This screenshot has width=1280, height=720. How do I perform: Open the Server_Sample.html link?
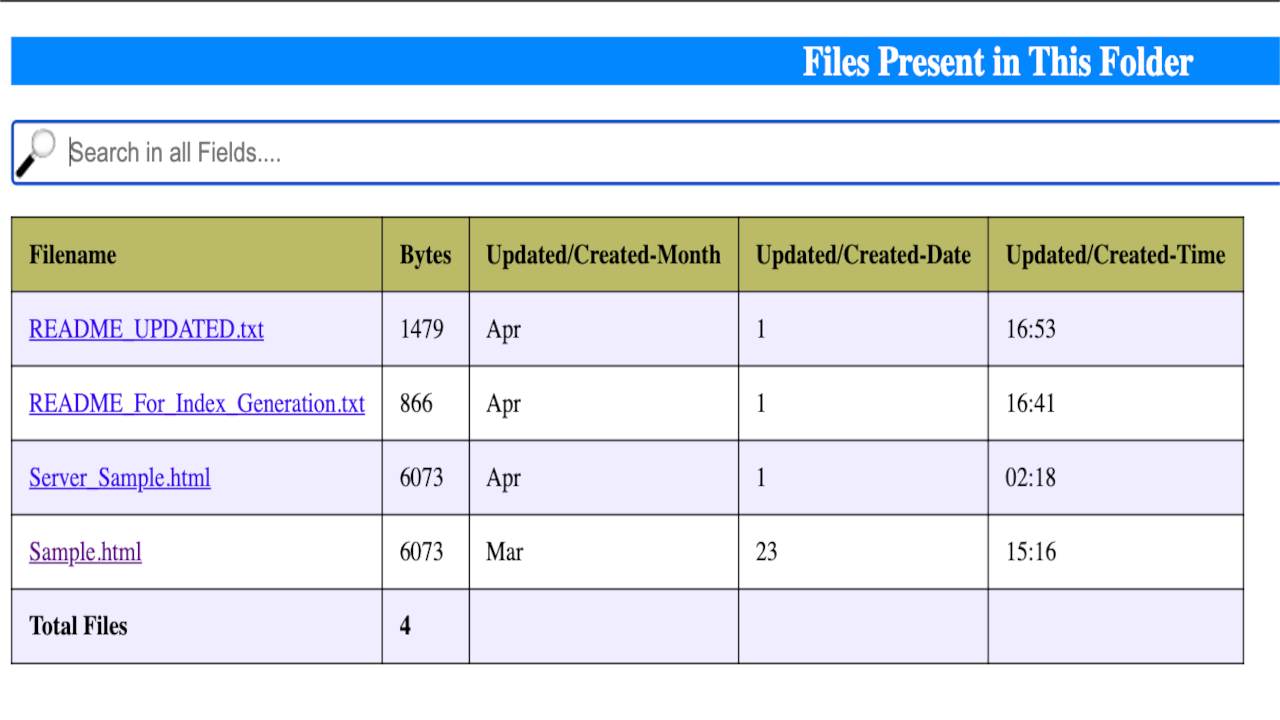120,477
